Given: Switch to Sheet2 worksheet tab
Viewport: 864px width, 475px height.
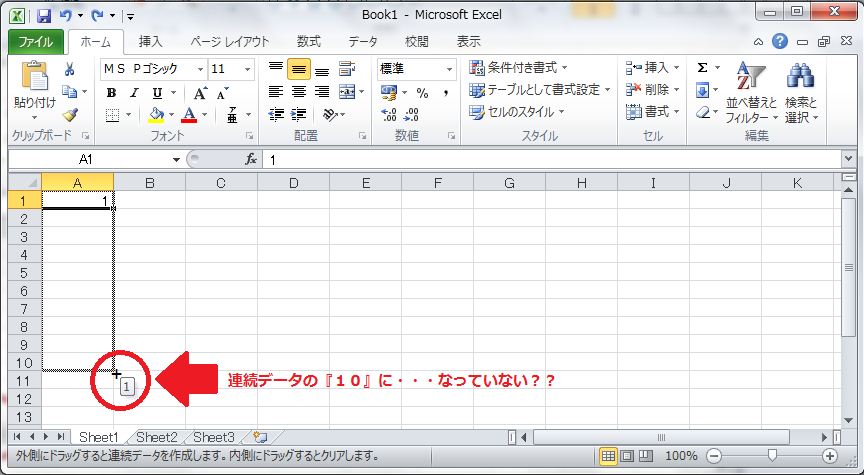Looking at the screenshot, I should [x=156, y=437].
